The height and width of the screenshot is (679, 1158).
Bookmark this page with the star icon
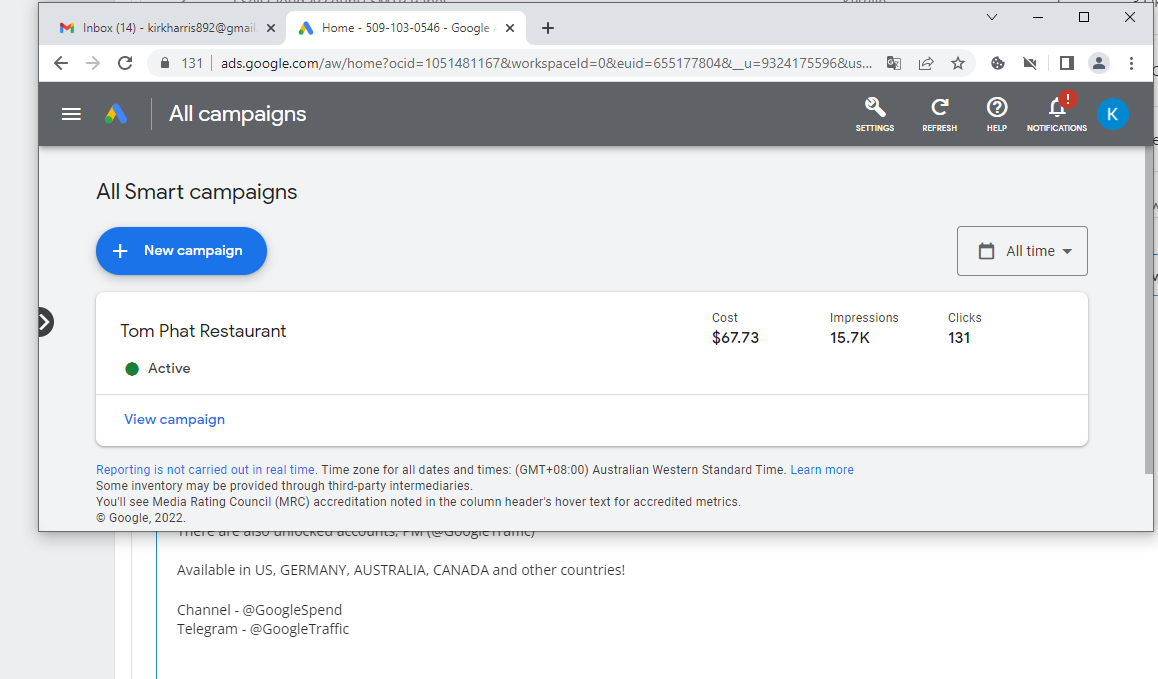pyautogui.click(x=958, y=64)
